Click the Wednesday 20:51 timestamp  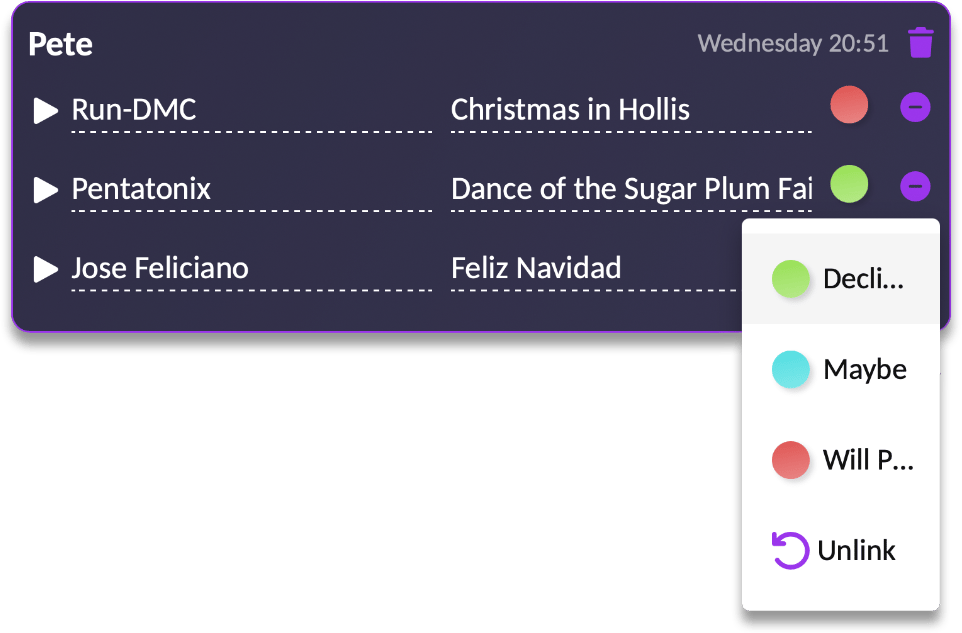(793, 43)
